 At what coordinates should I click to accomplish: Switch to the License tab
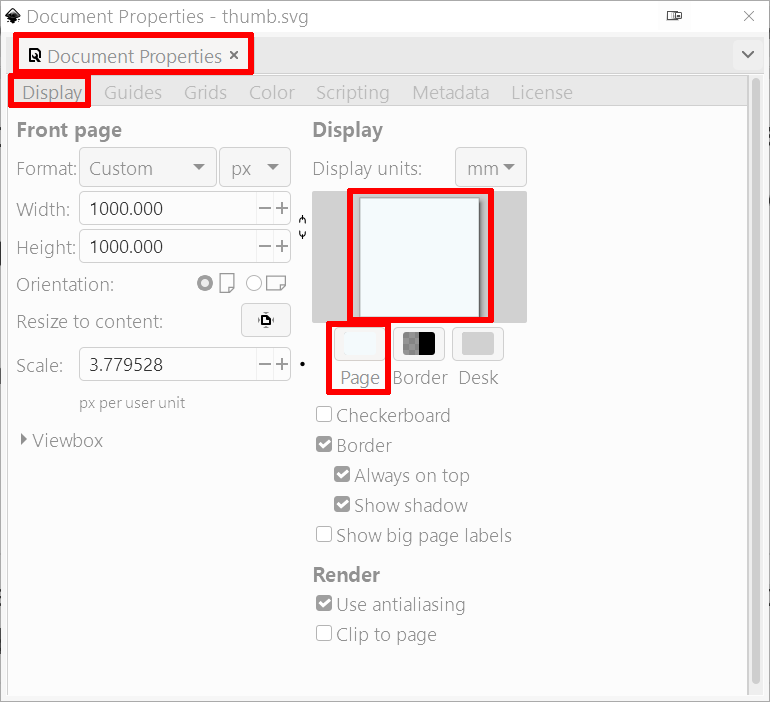(542, 92)
